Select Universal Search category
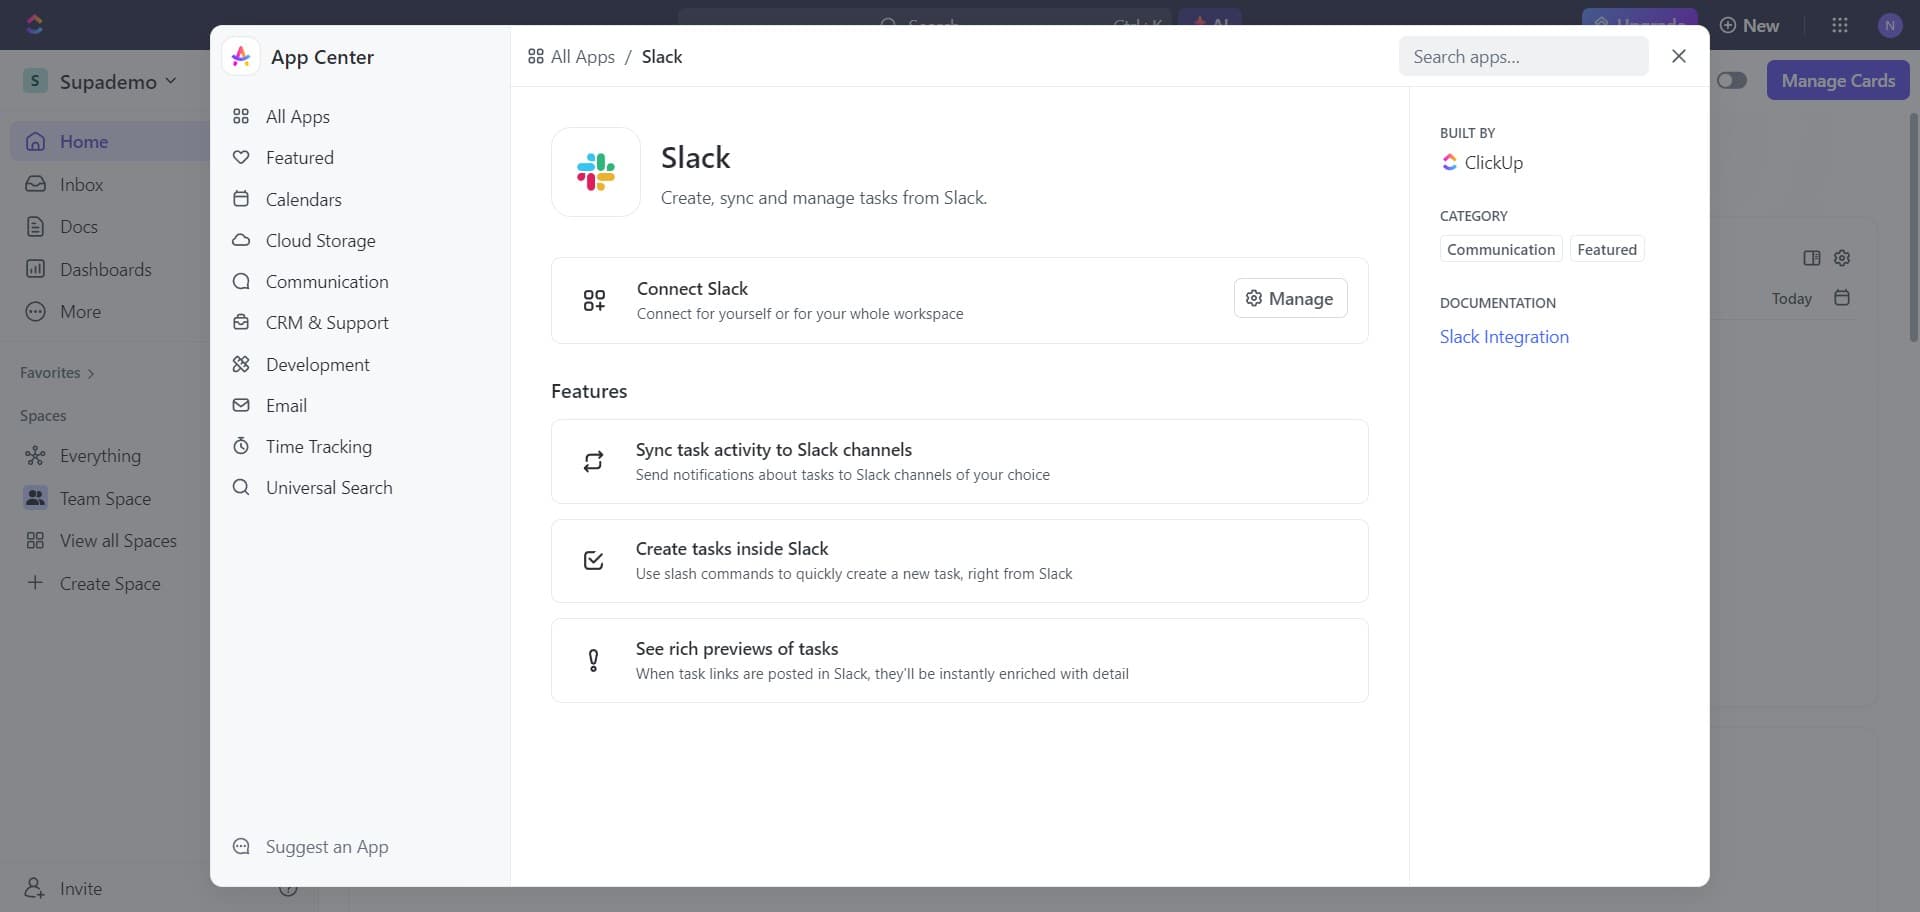This screenshot has height=912, width=1920. [329, 487]
